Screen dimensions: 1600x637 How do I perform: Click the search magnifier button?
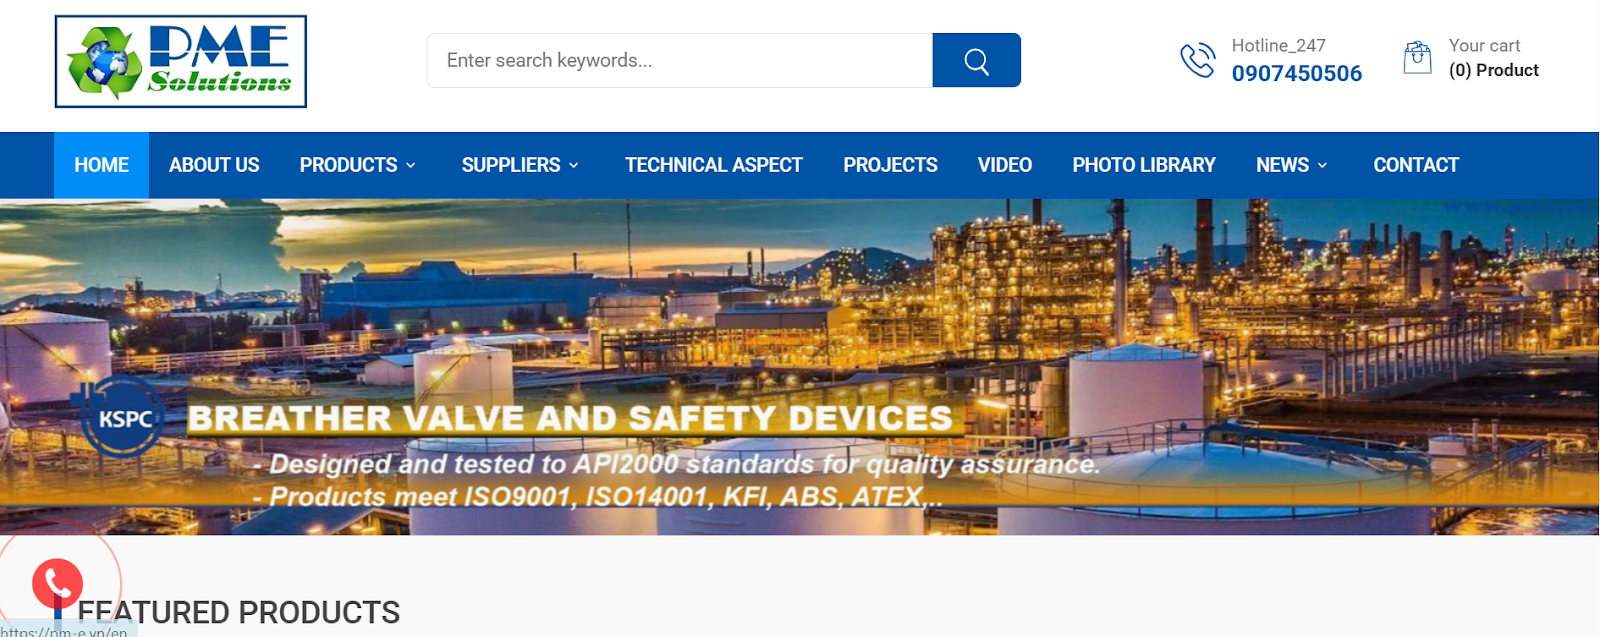click(x=976, y=60)
